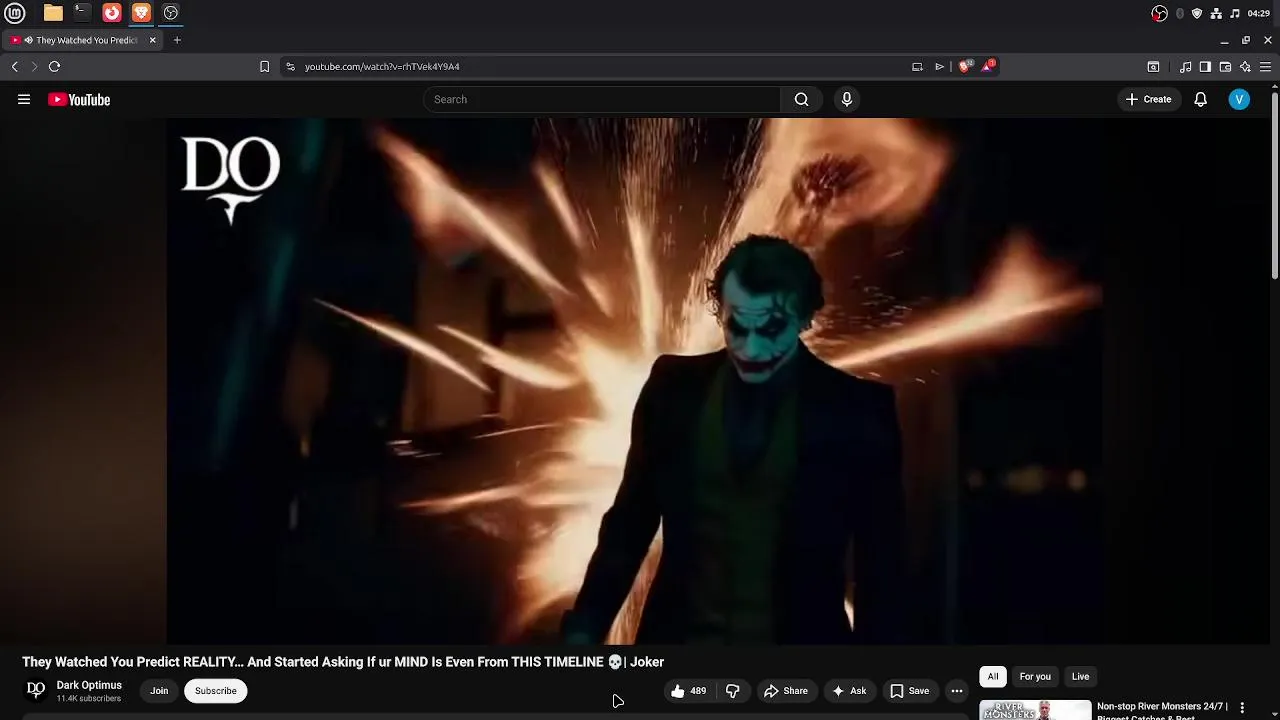Open new tab with plus button
This screenshot has height=720, width=1280.
[177, 40]
